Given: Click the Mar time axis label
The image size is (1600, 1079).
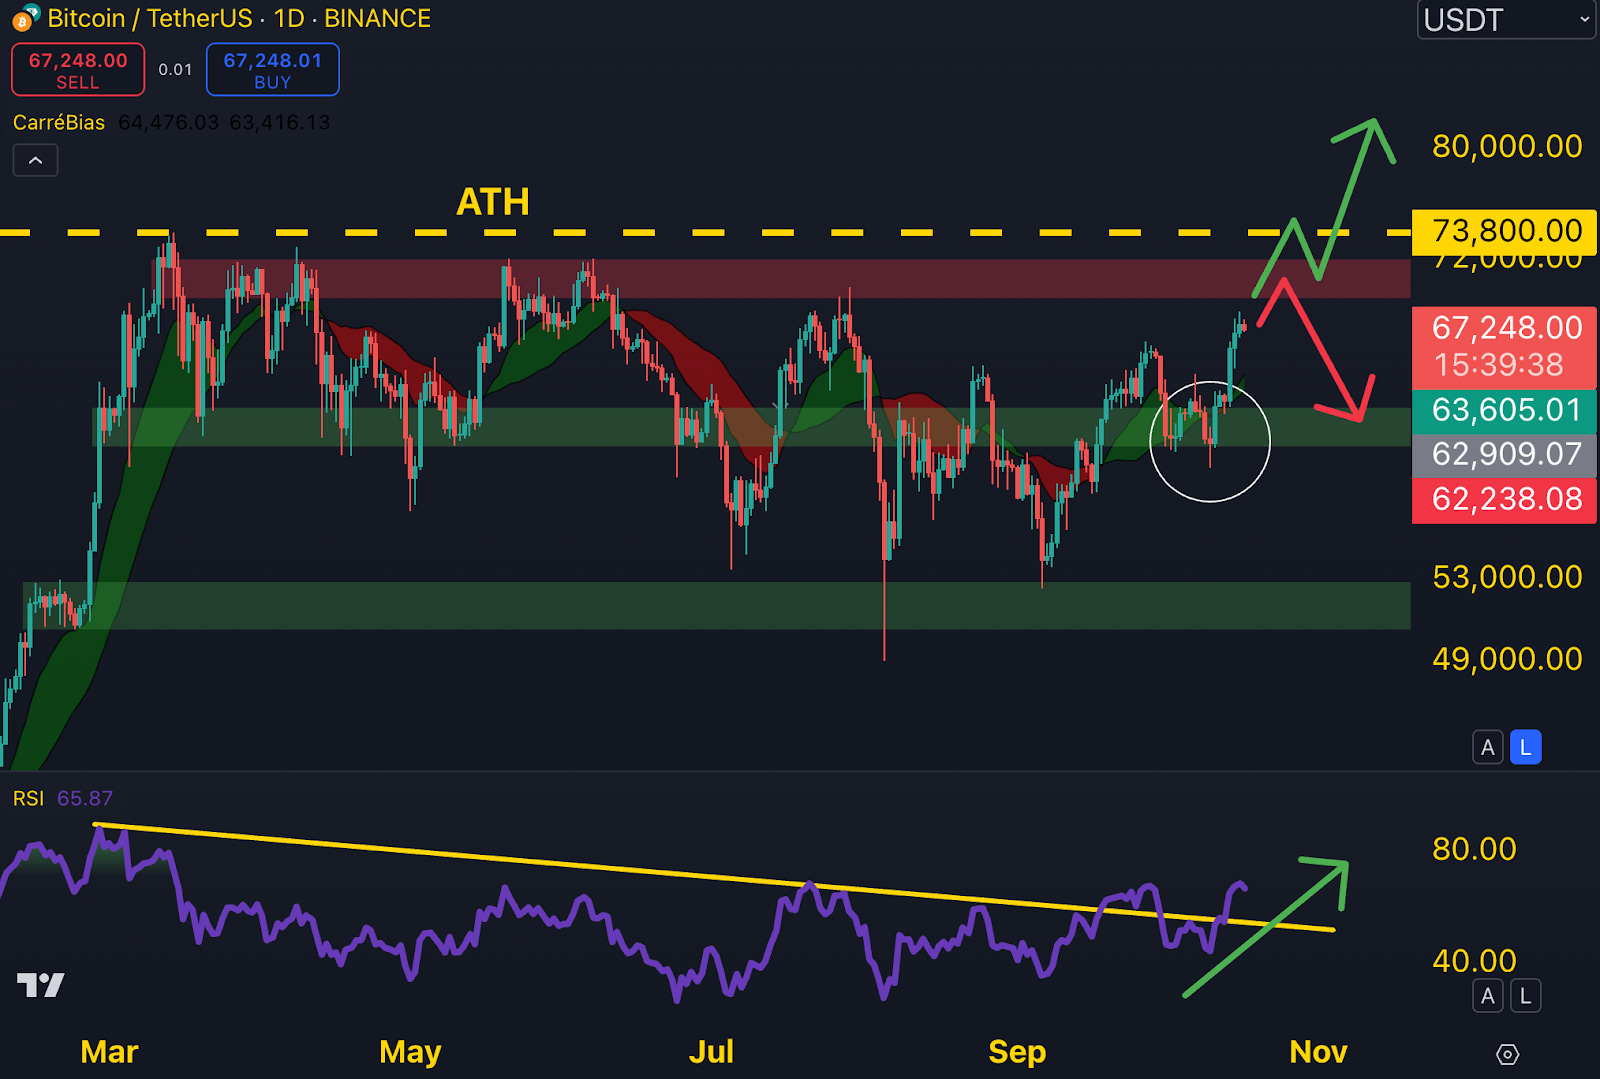Looking at the screenshot, I should (x=109, y=1052).
